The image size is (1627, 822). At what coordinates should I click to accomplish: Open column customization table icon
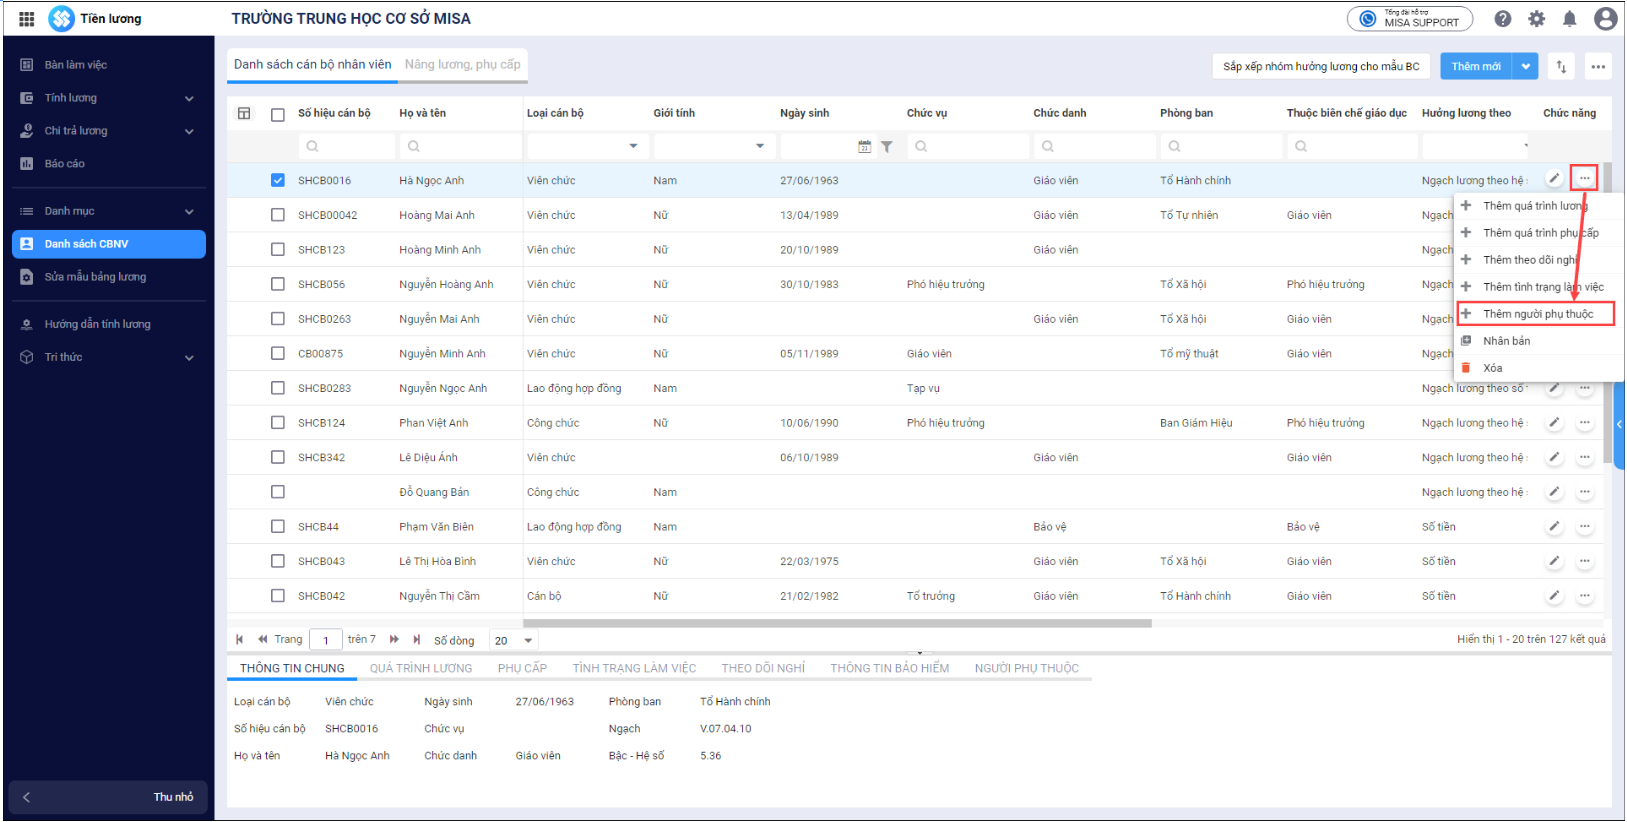pyautogui.click(x=244, y=113)
